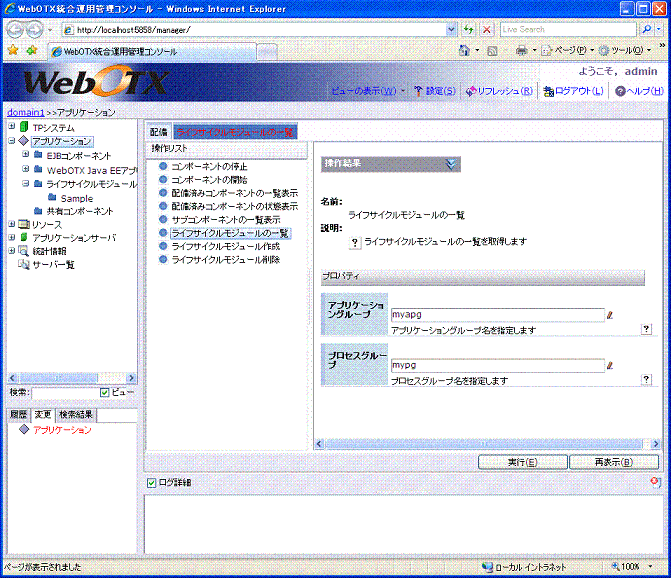Toggle the ログ詳細 checkbox
671x578 pixels.
(152, 483)
